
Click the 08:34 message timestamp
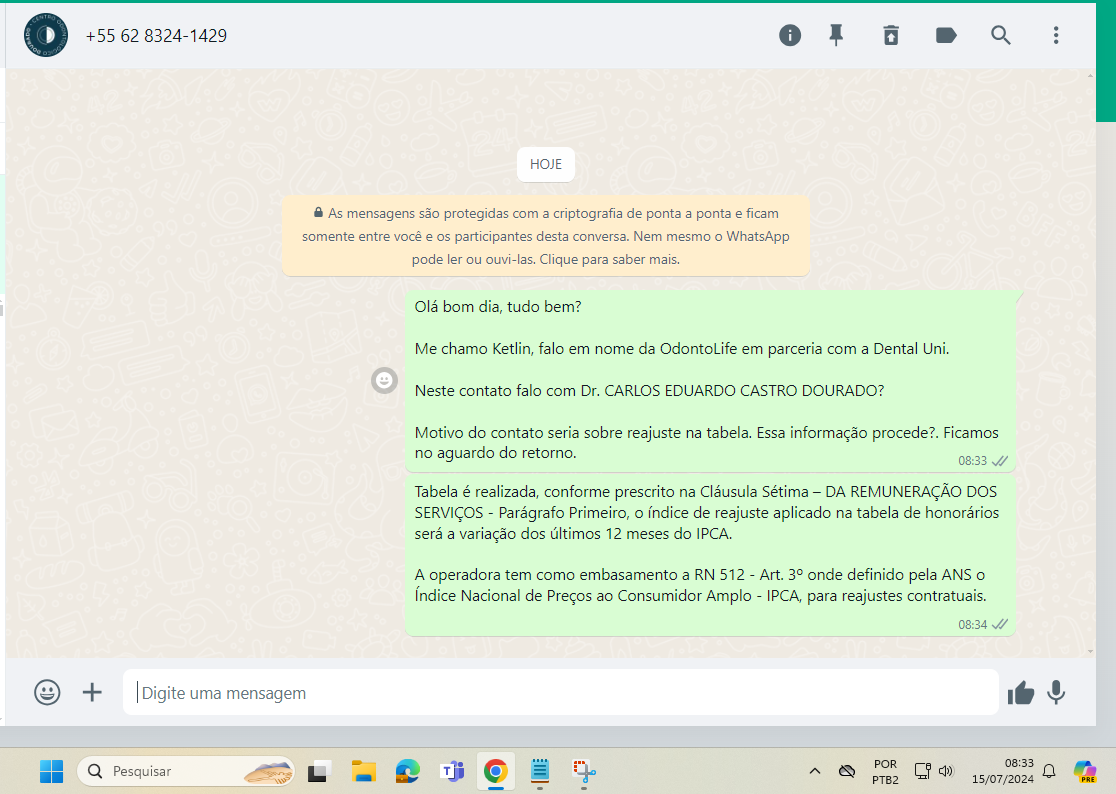point(972,625)
